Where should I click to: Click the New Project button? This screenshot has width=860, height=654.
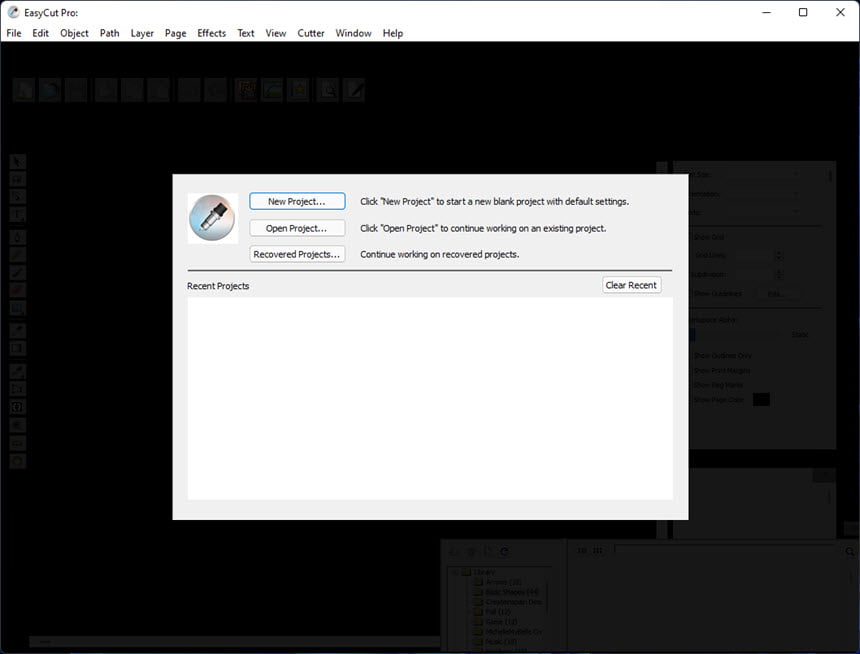coord(297,201)
